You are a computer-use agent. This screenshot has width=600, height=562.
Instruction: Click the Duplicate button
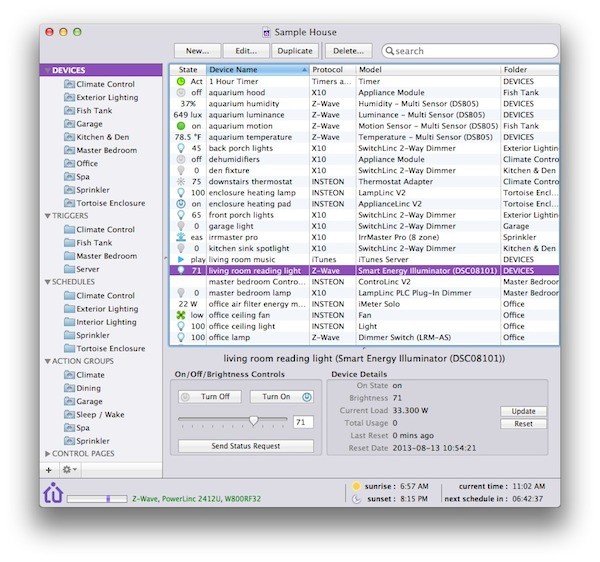coord(294,50)
